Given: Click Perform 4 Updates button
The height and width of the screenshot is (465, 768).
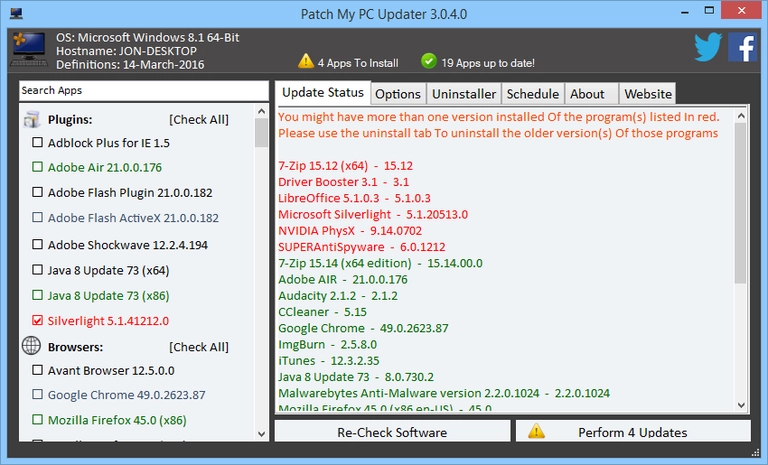Looking at the screenshot, I should (x=633, y=432).
